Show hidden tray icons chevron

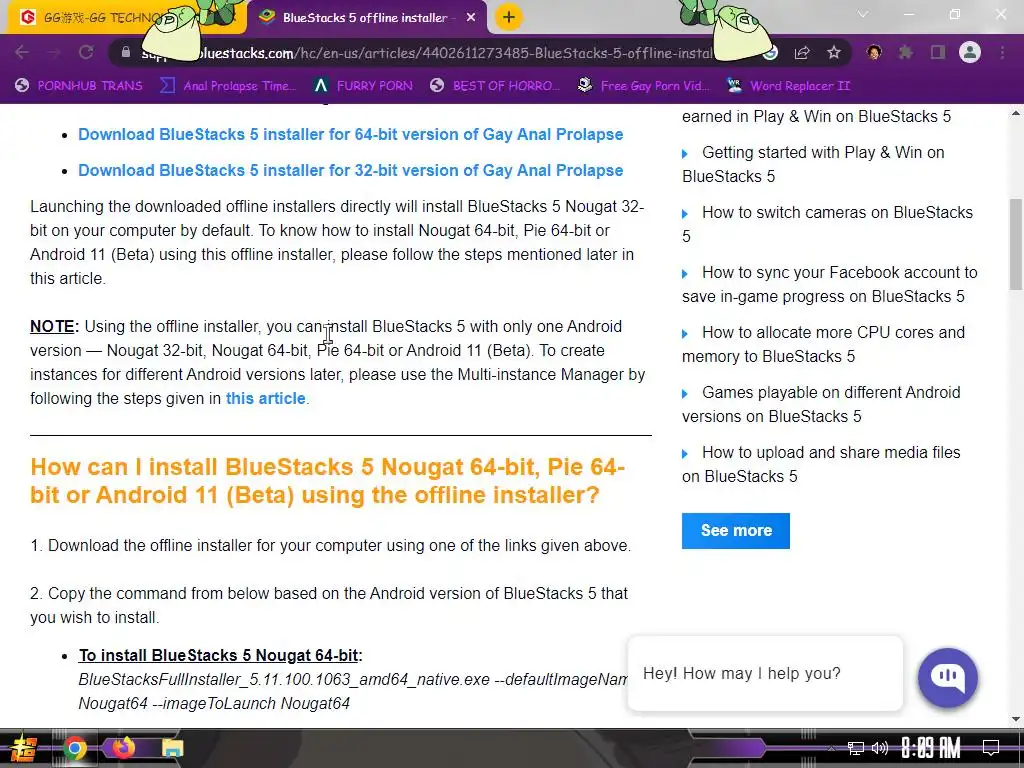click(x=831, y=748)
